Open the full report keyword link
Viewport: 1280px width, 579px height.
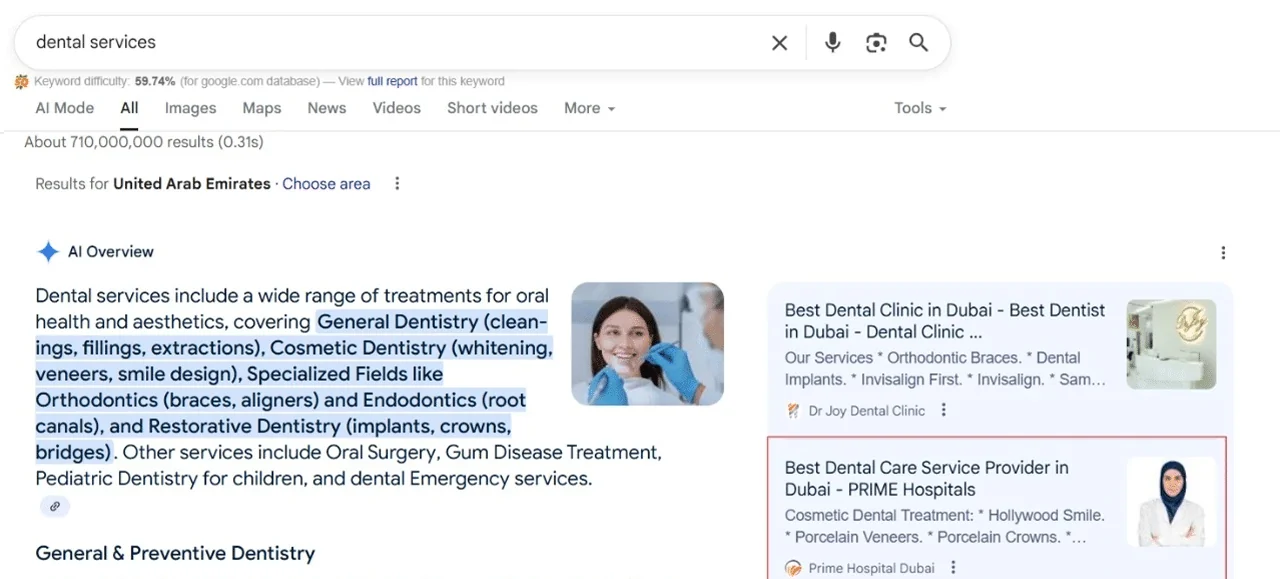pyautogui.click(x=392, y=81)
